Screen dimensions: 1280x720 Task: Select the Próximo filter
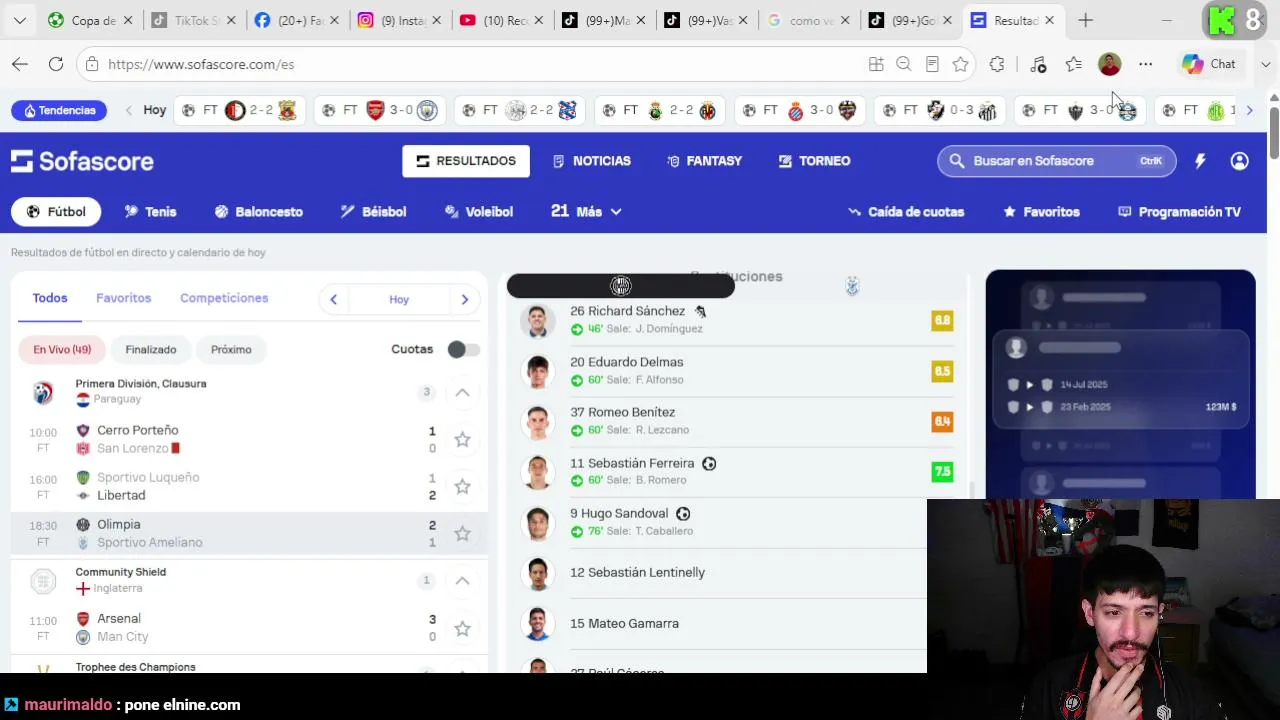coord(231,349)
